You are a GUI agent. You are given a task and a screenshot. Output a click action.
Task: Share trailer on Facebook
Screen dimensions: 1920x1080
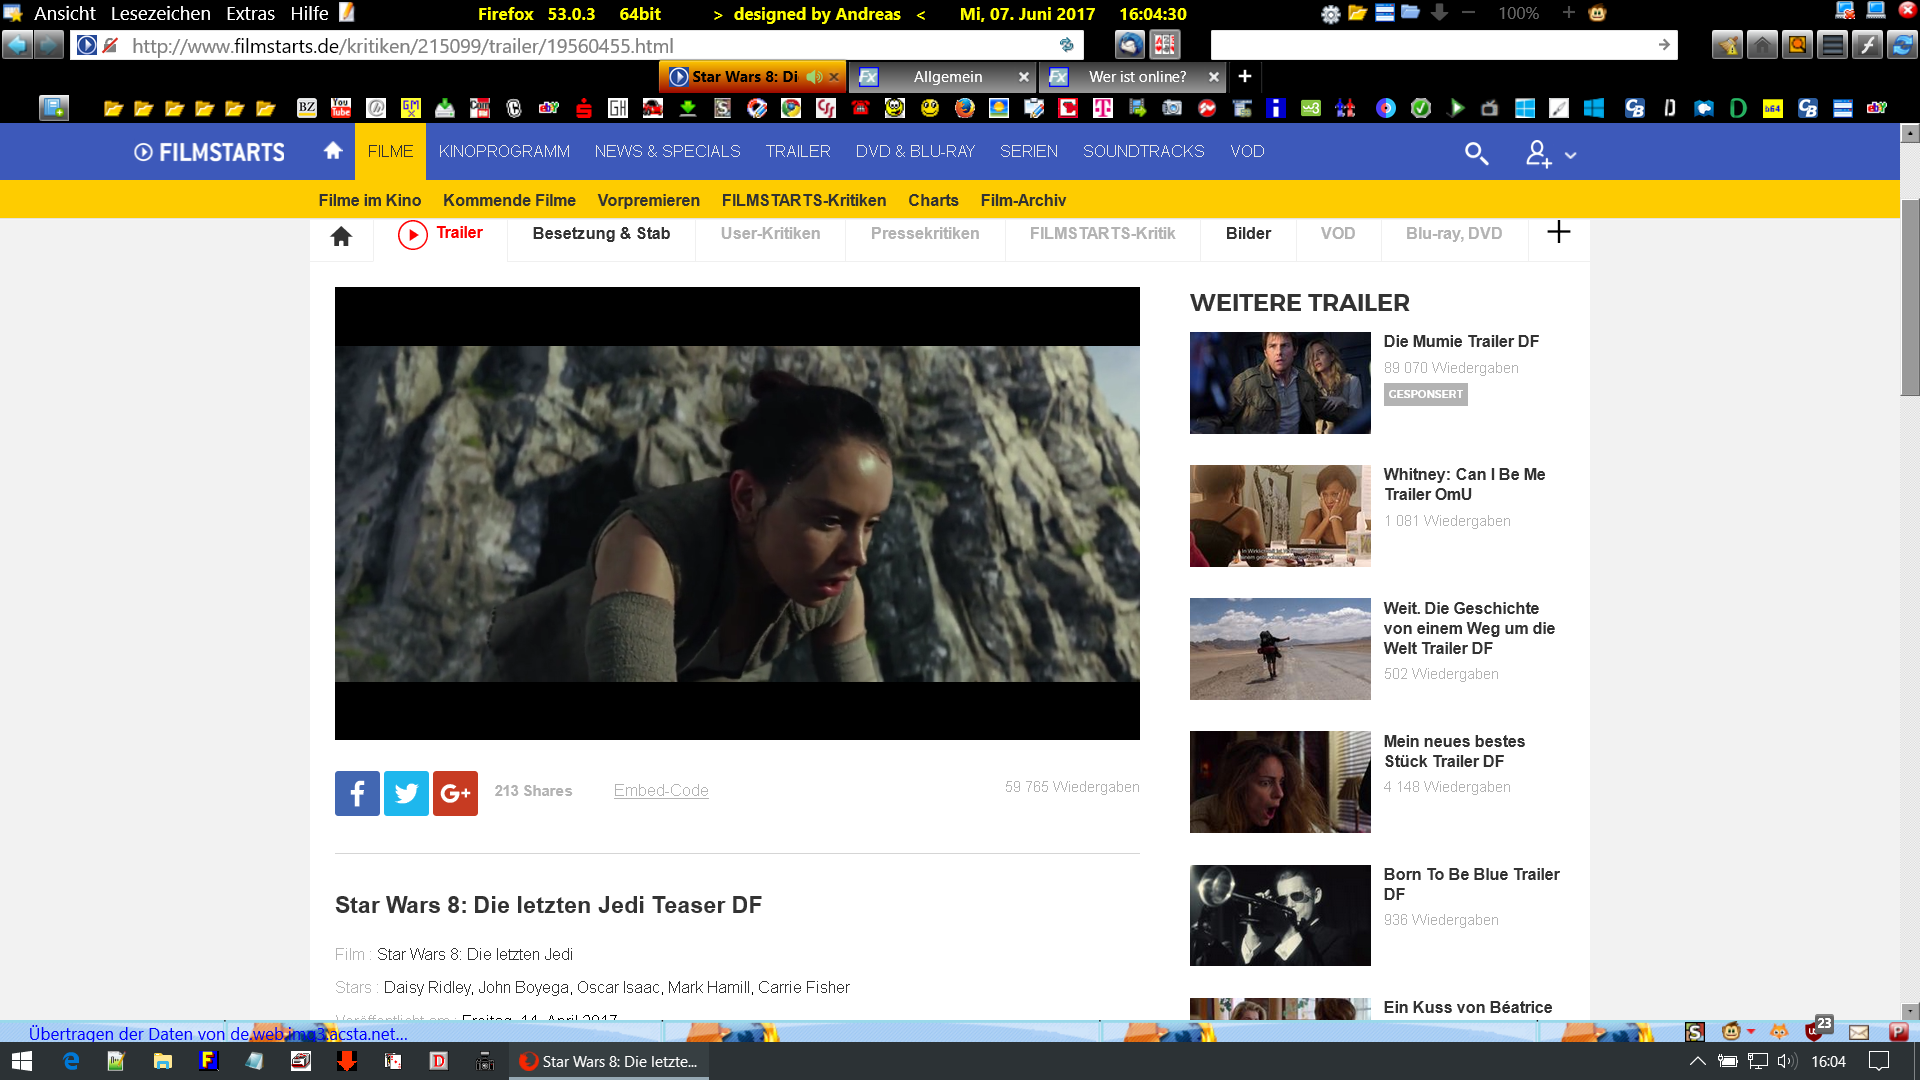357,793
